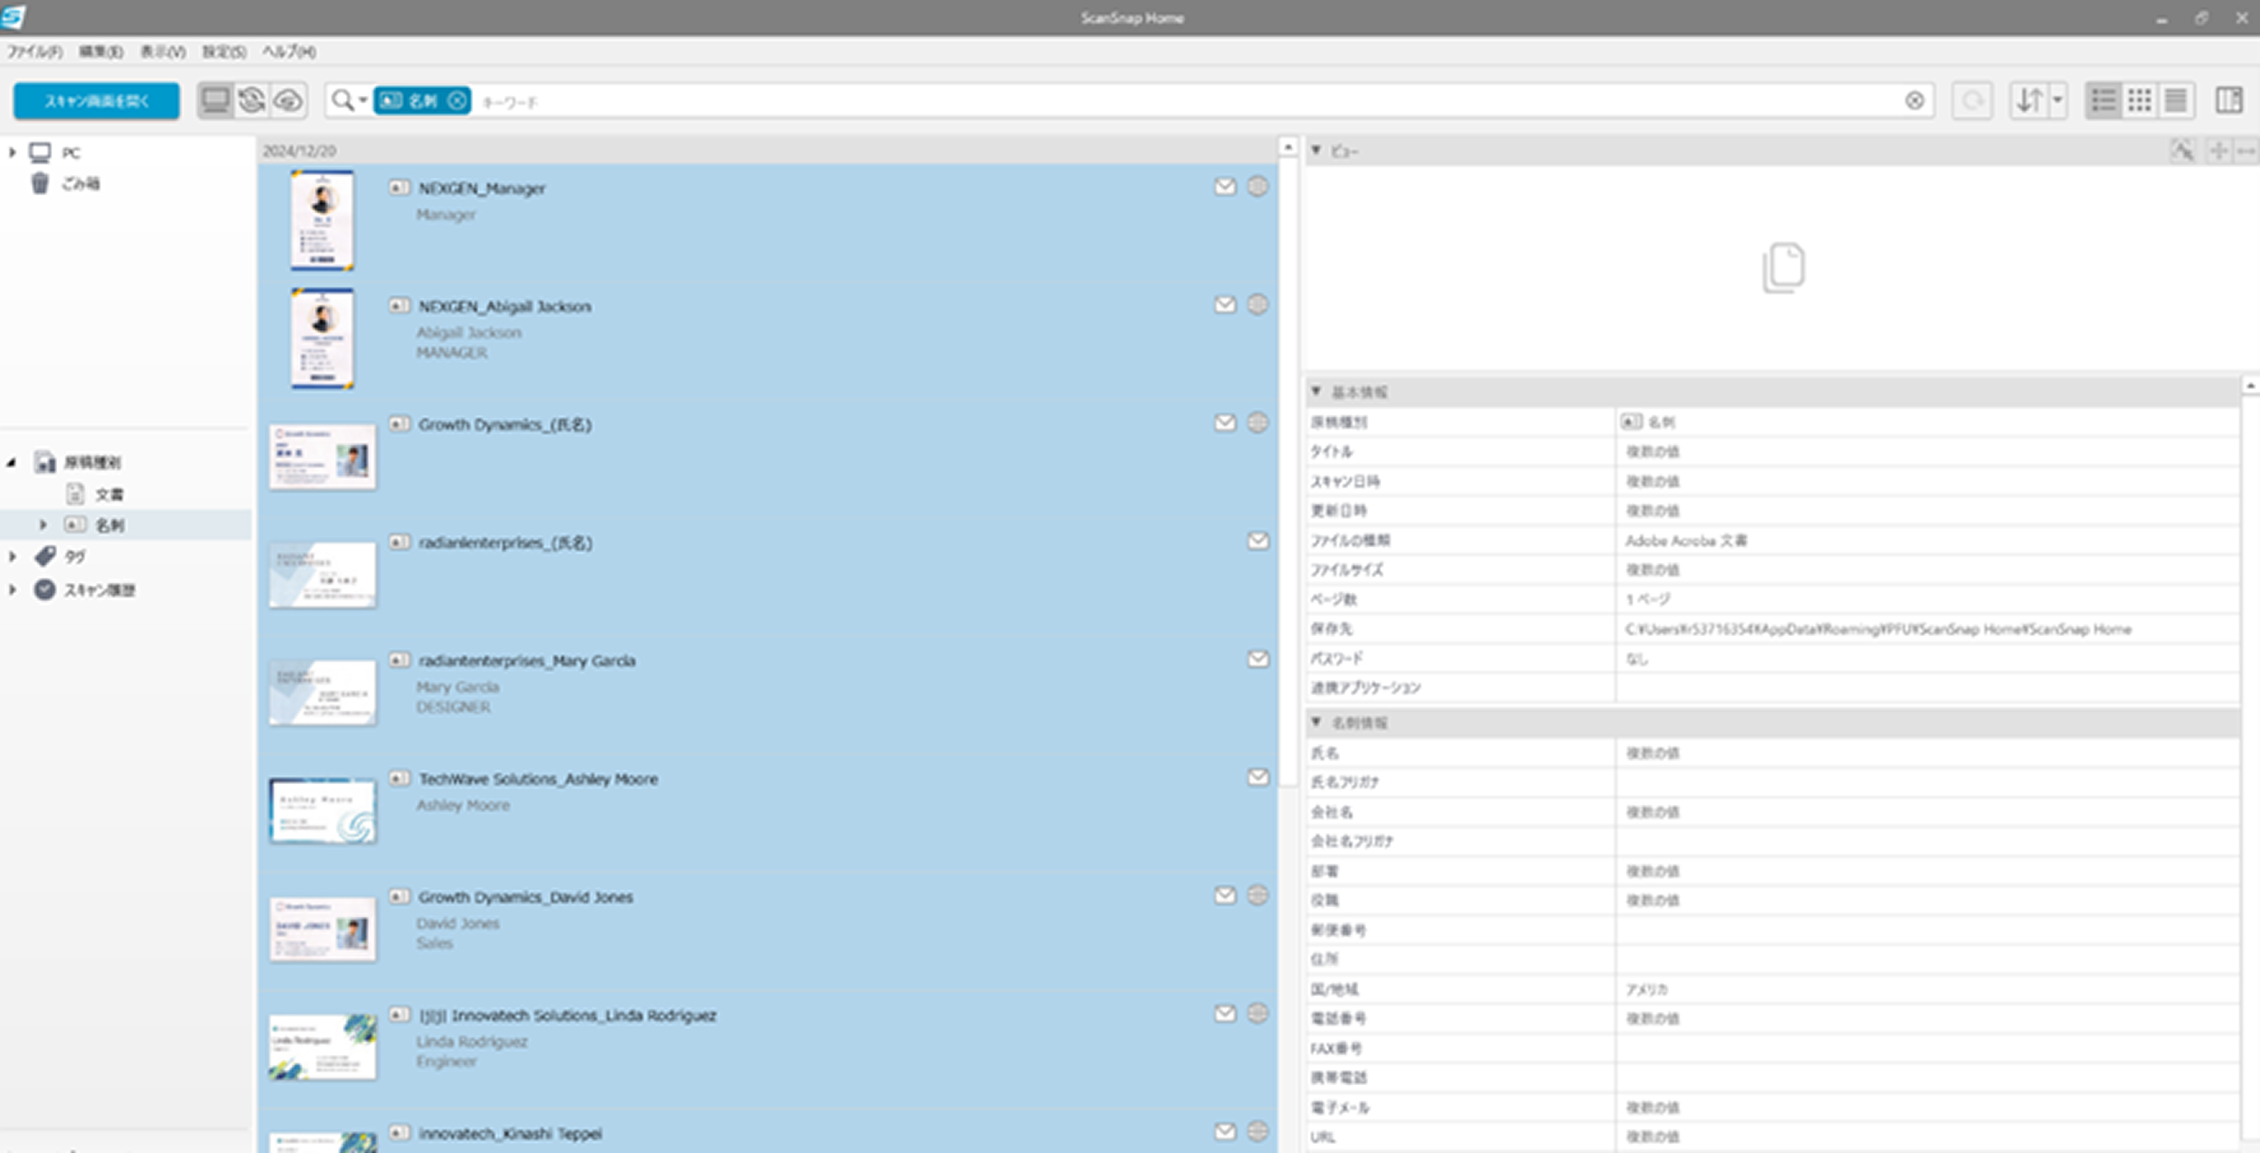2260x1153 pixels.
Task: Click mail icon on NEXGEN_Manager row
Action: pos(1225,186)
